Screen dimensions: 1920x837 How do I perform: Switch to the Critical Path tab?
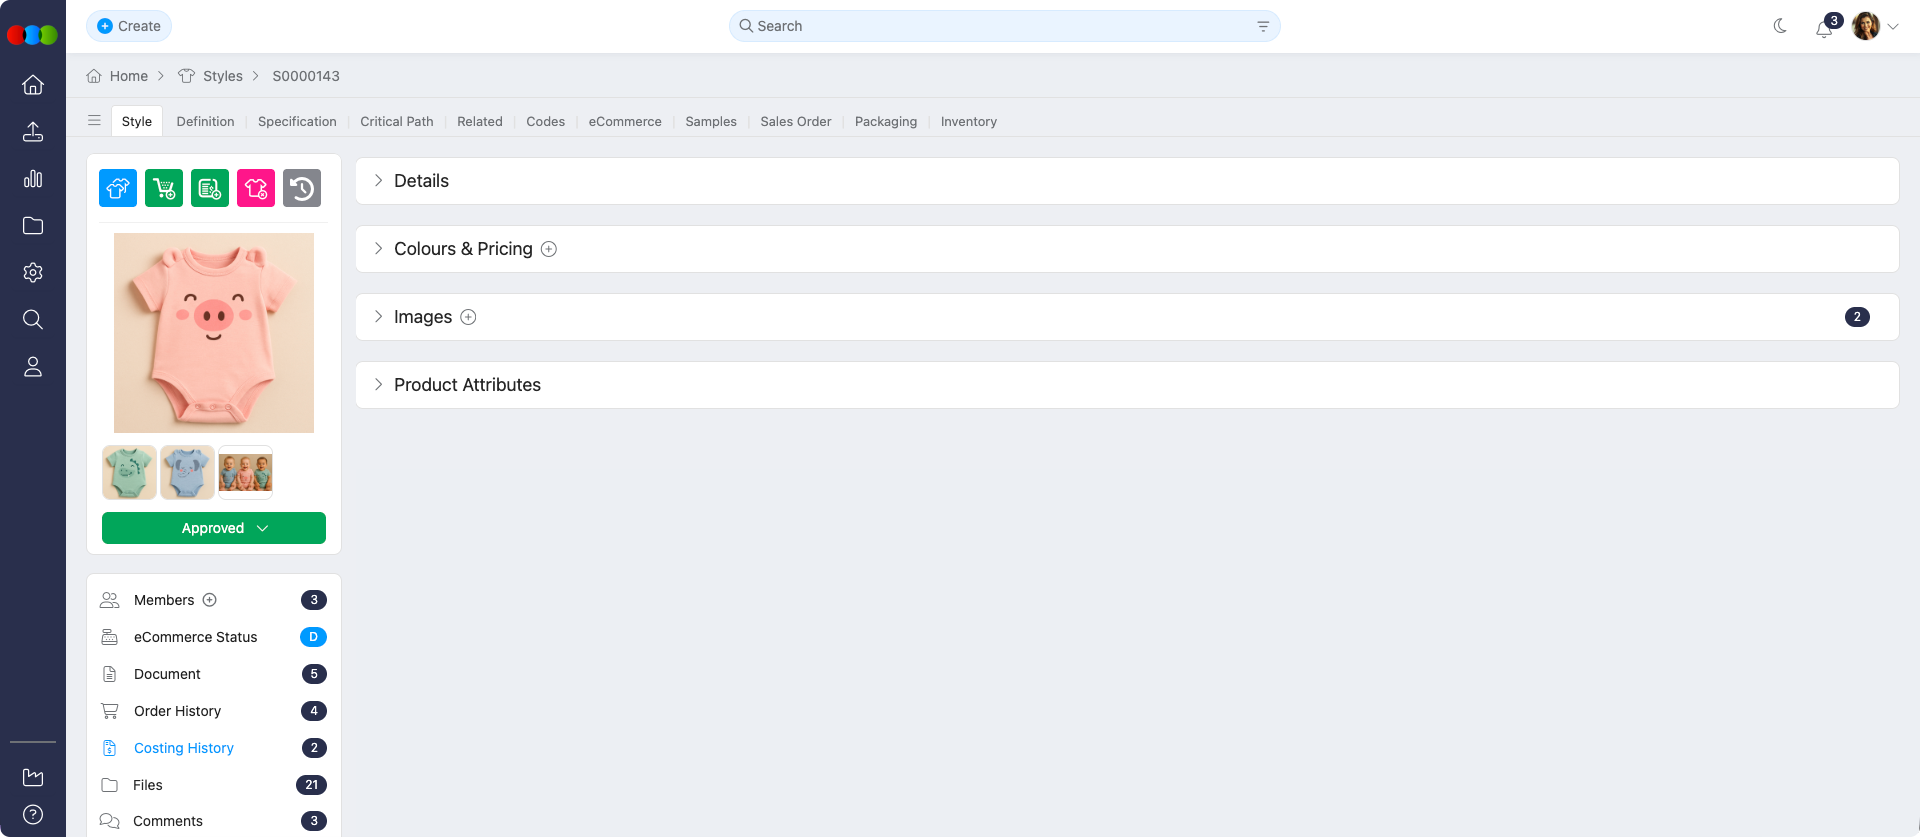397,122
